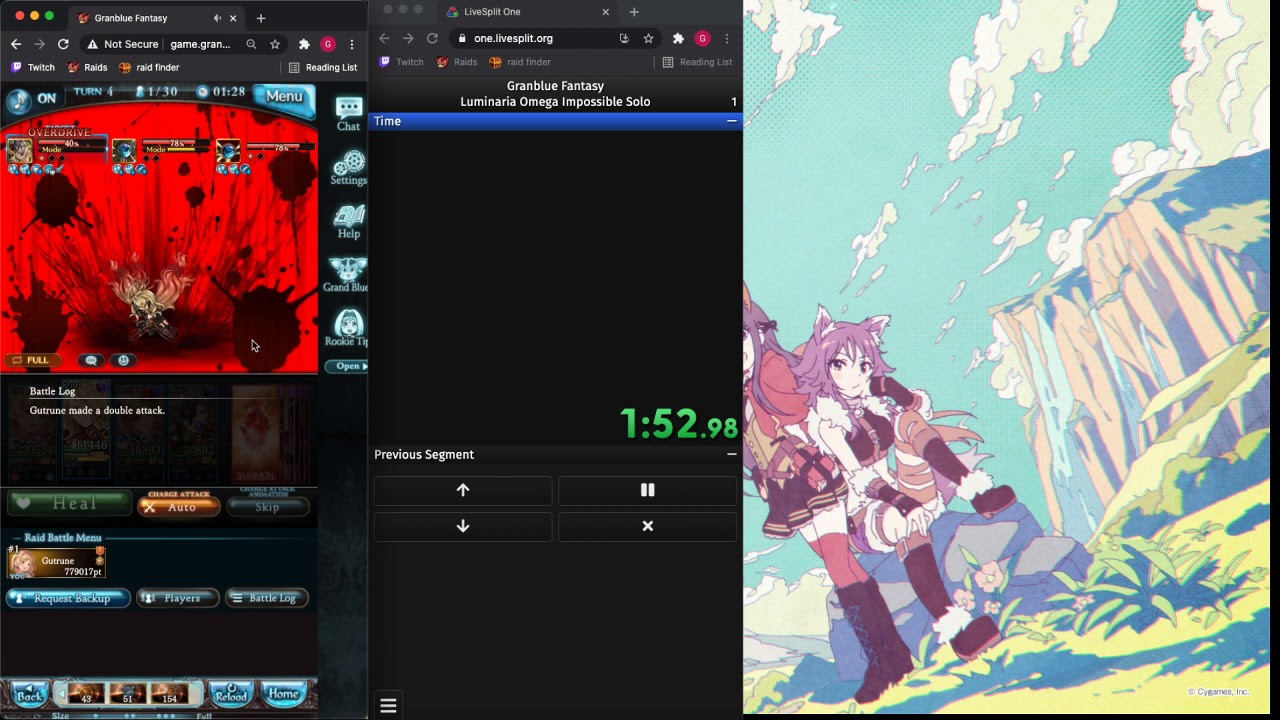This screenshot has height=720, width=1280.
Task: Click LiveSplit up arrow (undo split) button
Action: (x=463, y=490)
